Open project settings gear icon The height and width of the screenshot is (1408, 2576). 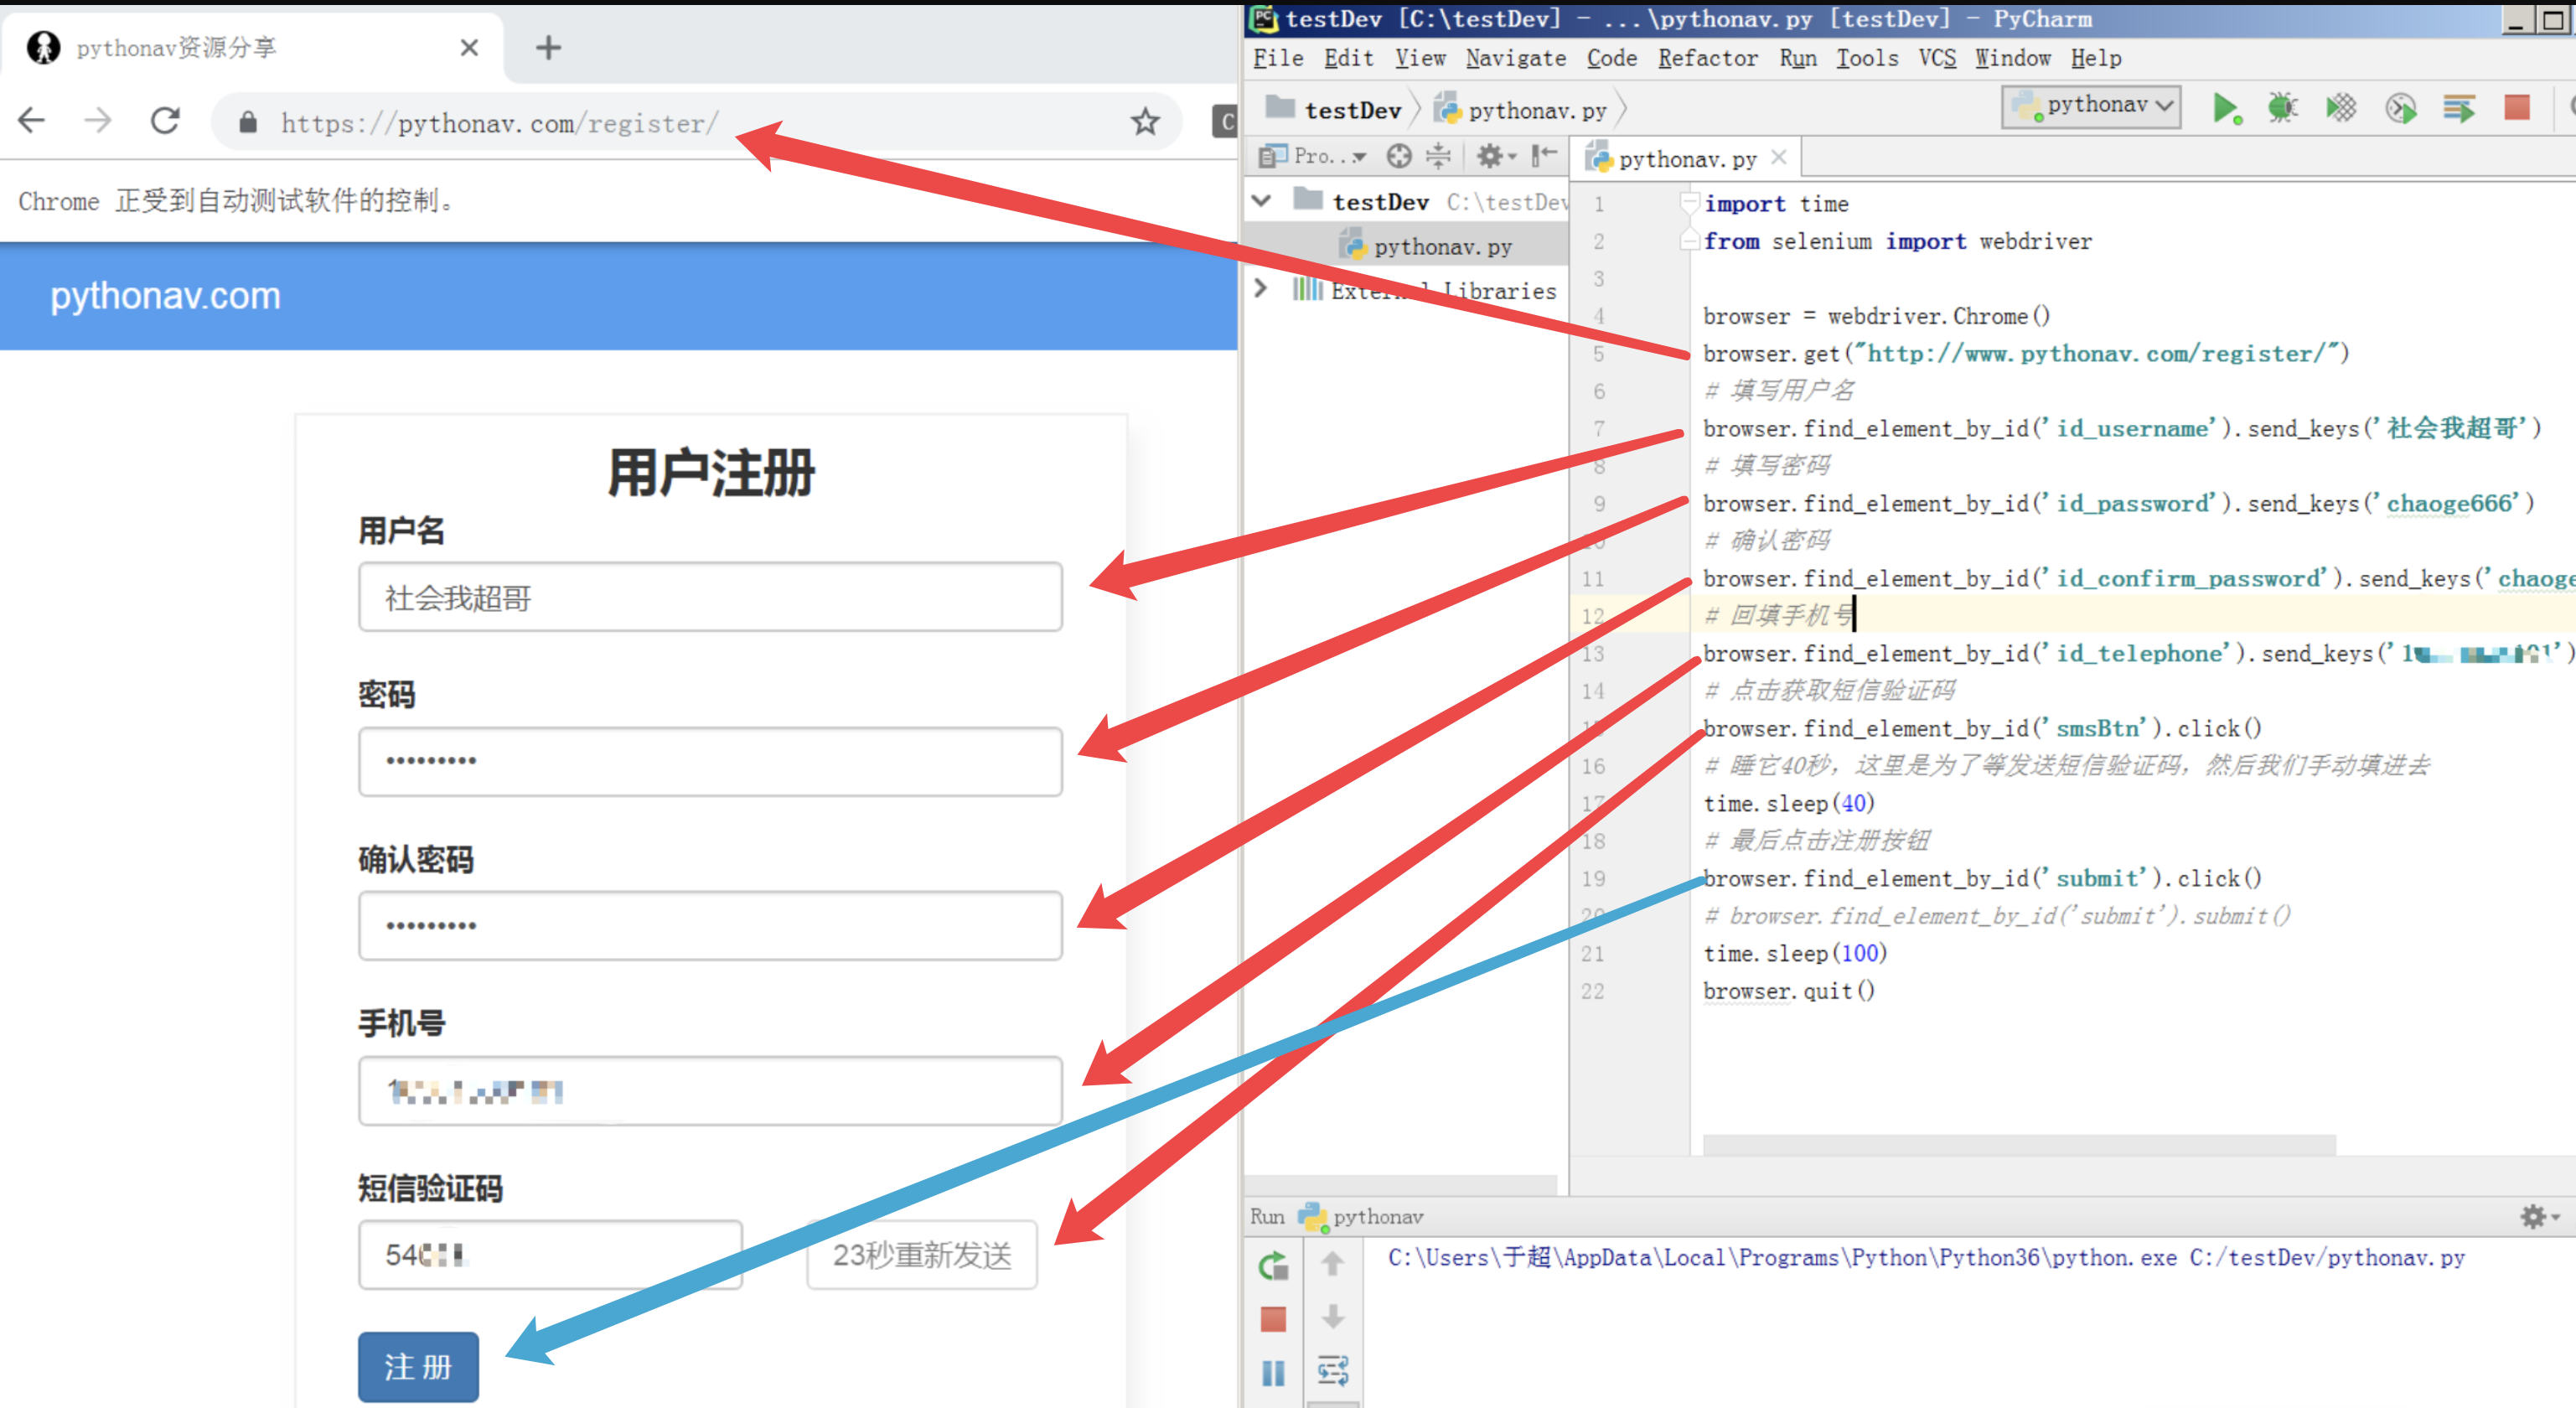(x=1492, y=156)
